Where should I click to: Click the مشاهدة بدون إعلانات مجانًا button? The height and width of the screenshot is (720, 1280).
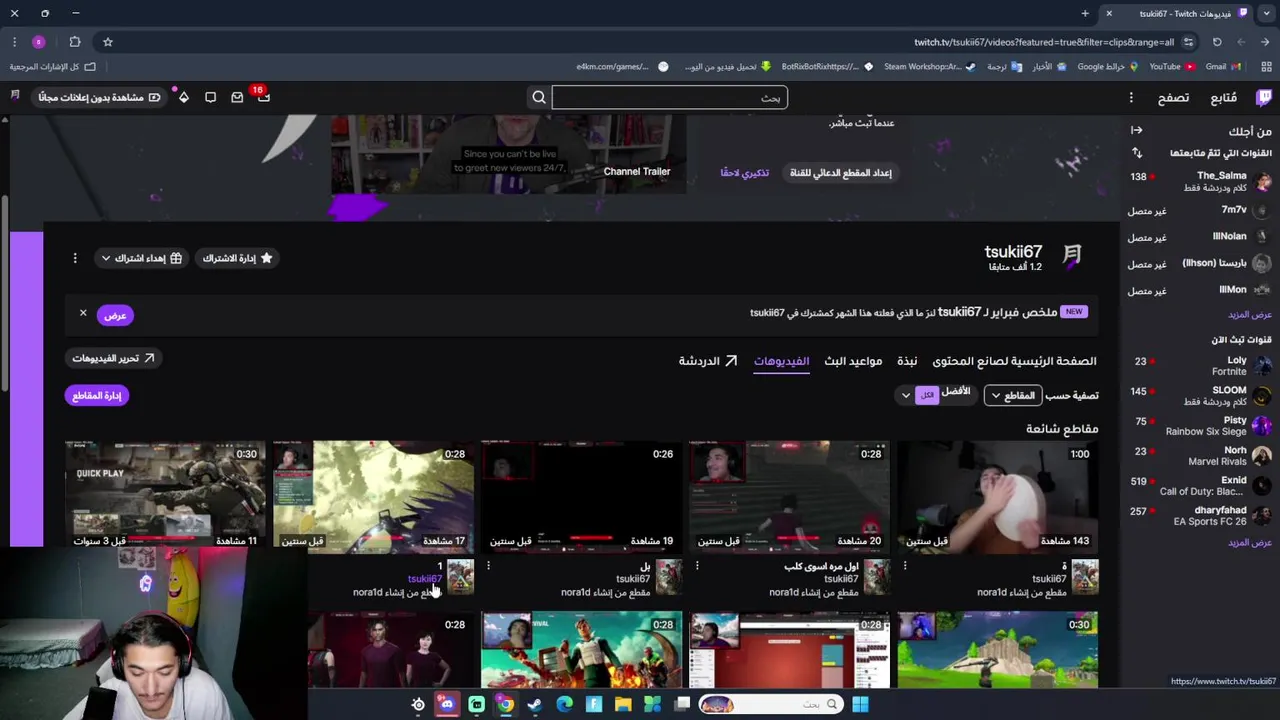(x=98, y=97)
